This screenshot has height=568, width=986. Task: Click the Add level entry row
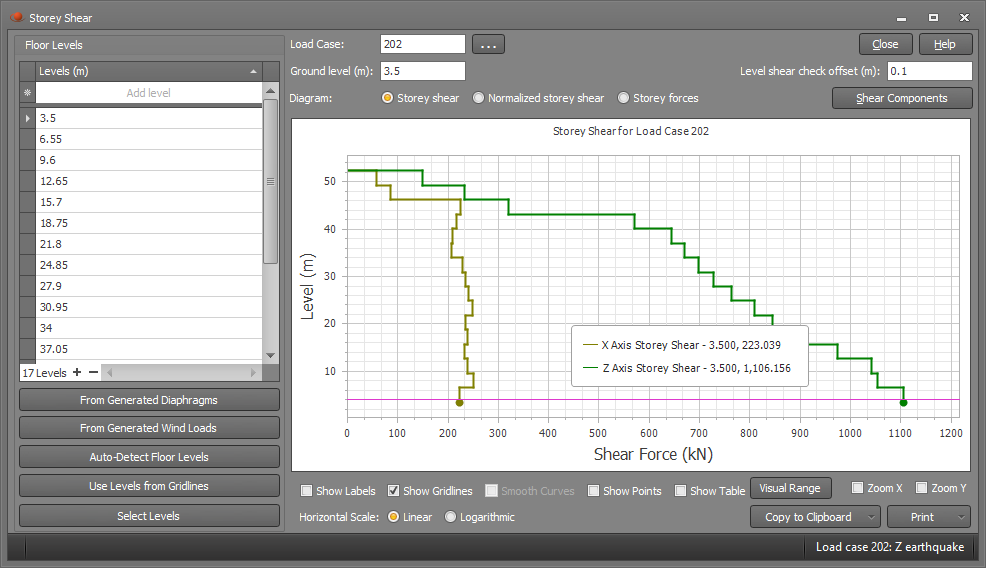[148, 93]
